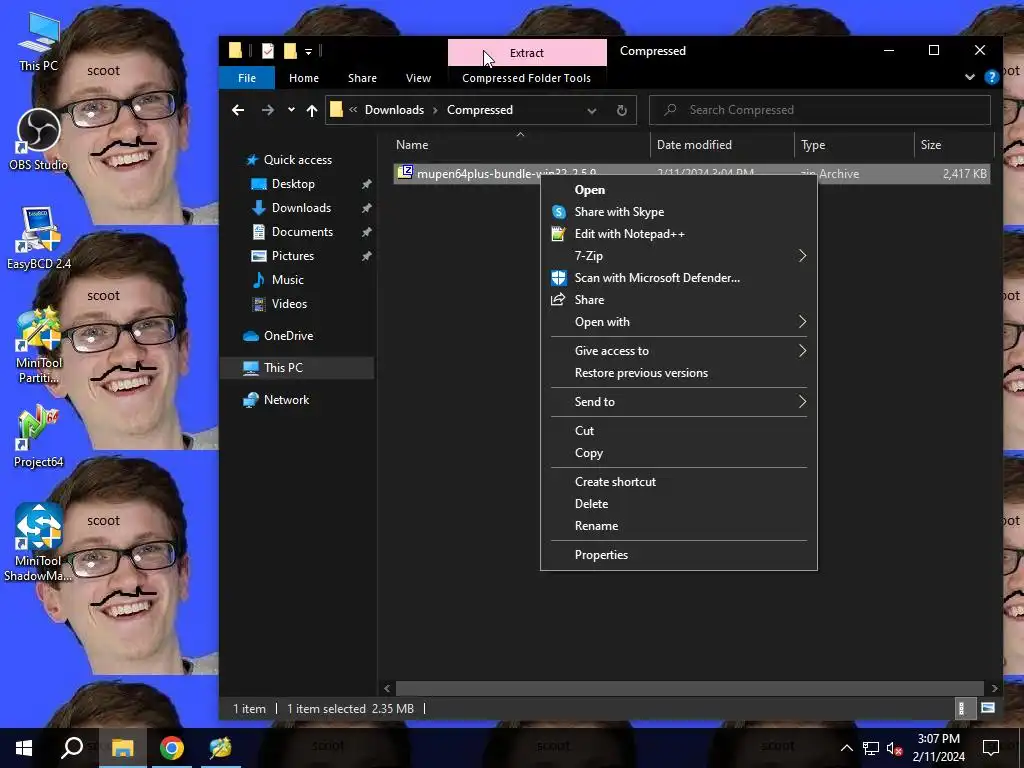Select Open in context menu
Screen dimensions: 1024x768
point(679,190)
